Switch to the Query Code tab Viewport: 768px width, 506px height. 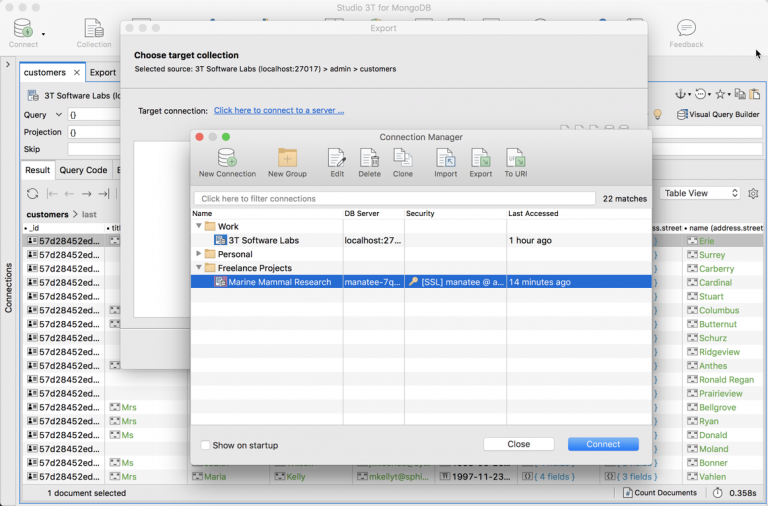84,170
